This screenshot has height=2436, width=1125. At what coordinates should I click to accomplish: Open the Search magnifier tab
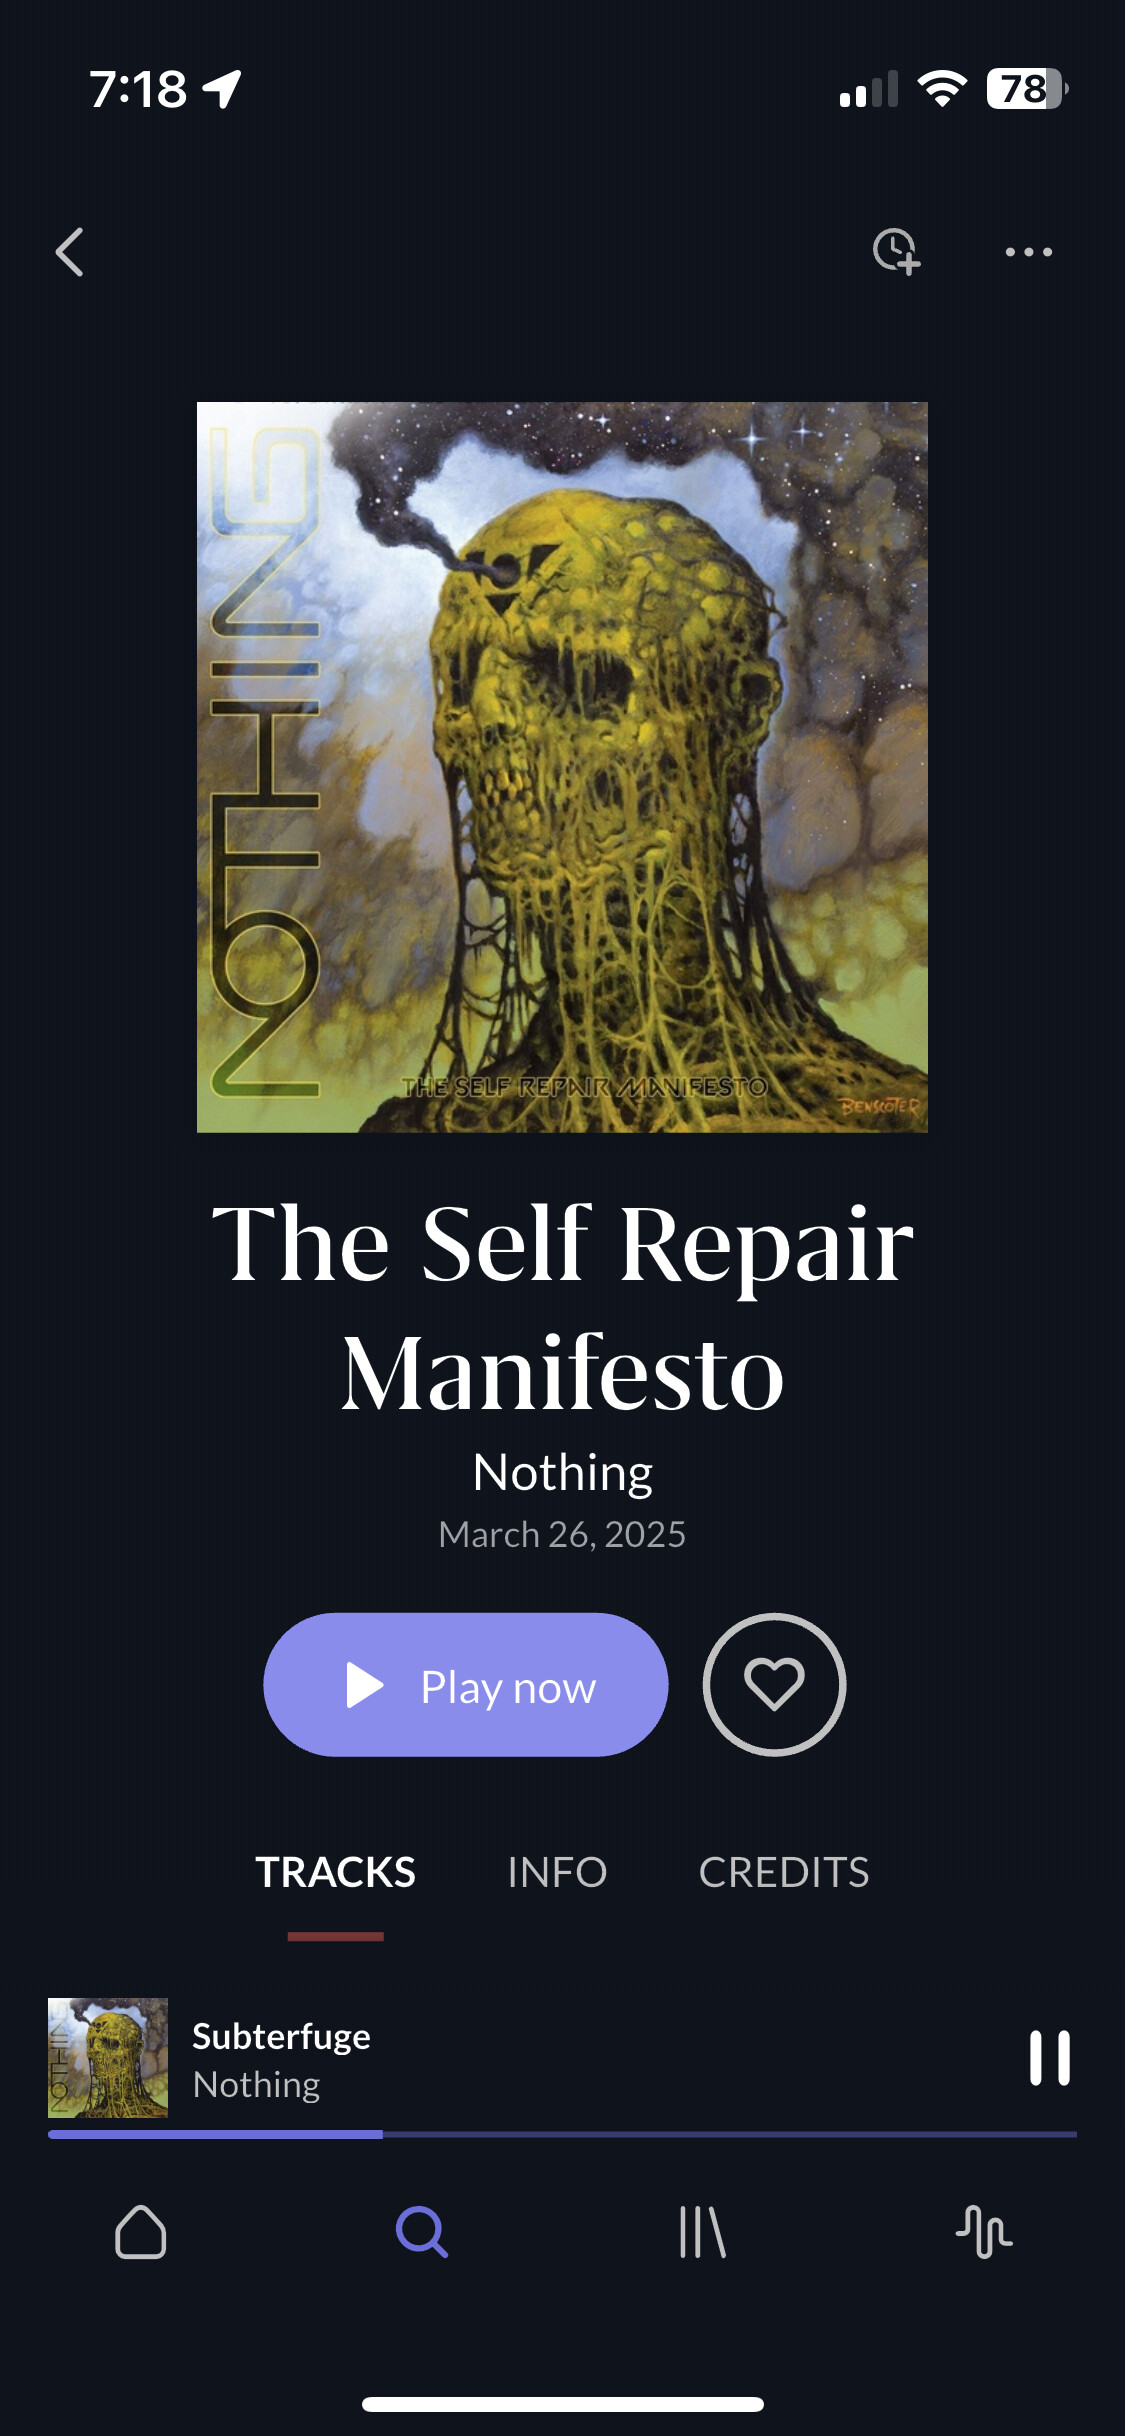pyautogui.click(x=422, y=2232)
